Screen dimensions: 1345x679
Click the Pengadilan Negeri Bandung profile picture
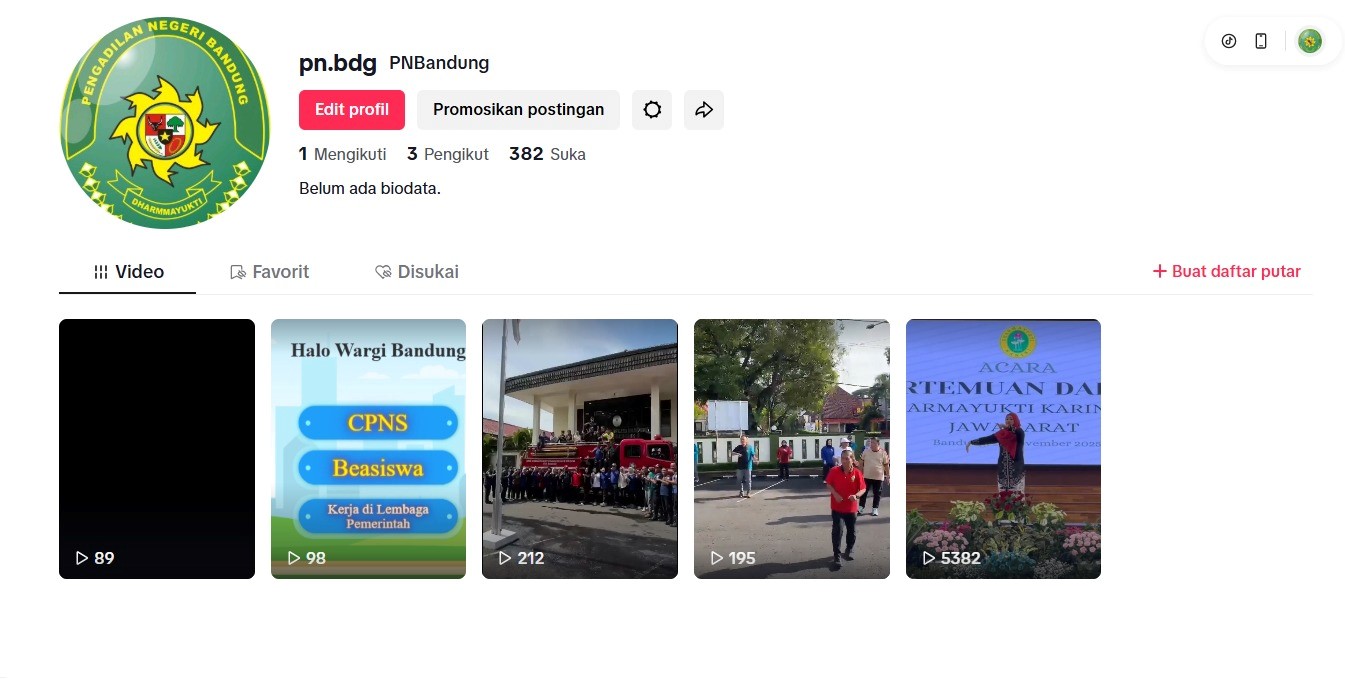click(165, 123)
